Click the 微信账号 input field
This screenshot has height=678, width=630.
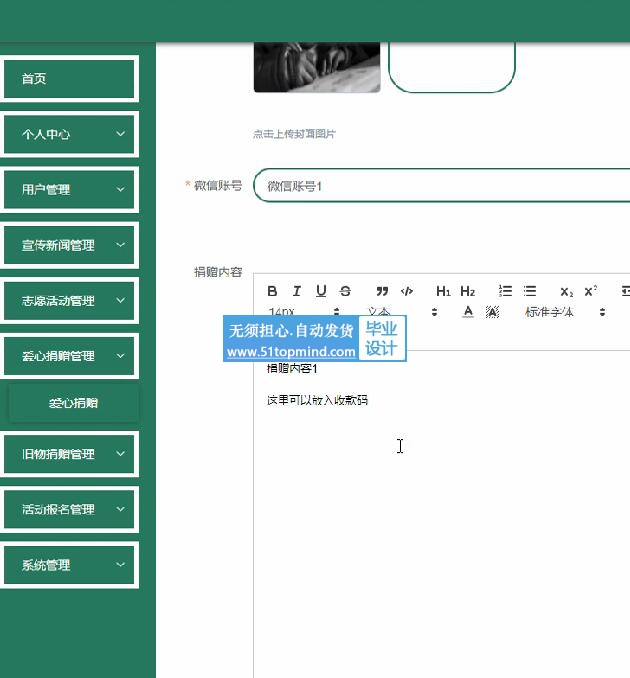442,185
